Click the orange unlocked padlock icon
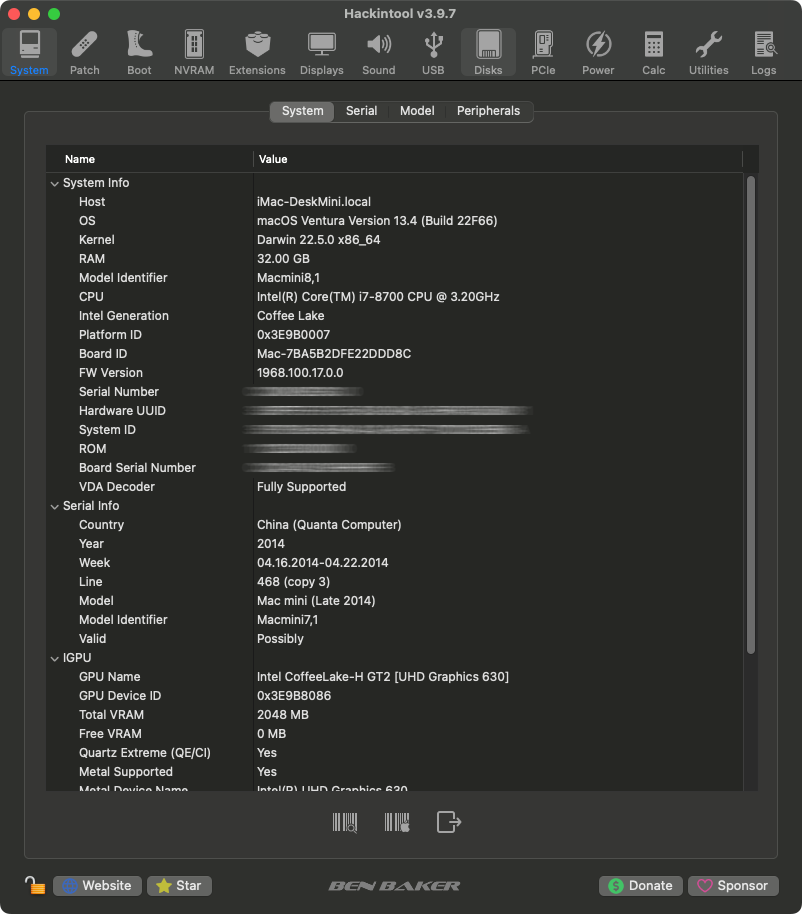Screen dimensions: 802x914 [35, 885]
